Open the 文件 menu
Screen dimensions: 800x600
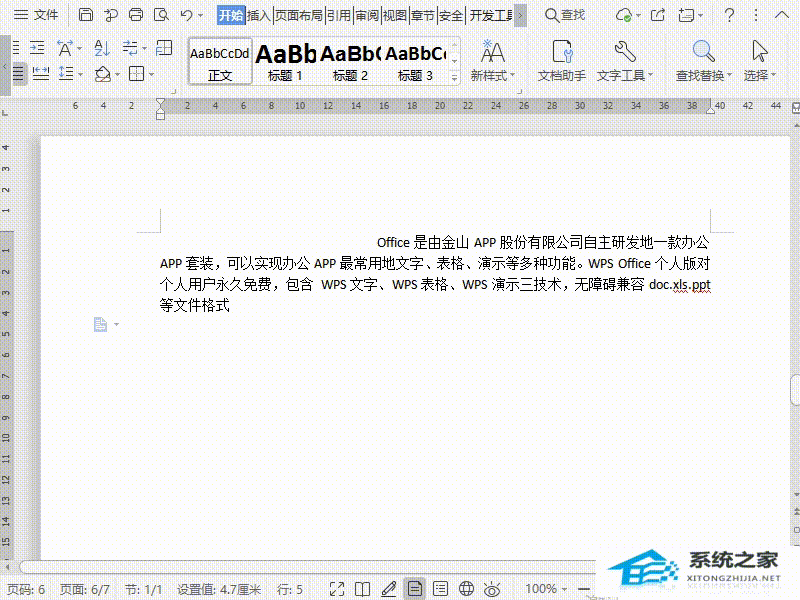(36, 15)
